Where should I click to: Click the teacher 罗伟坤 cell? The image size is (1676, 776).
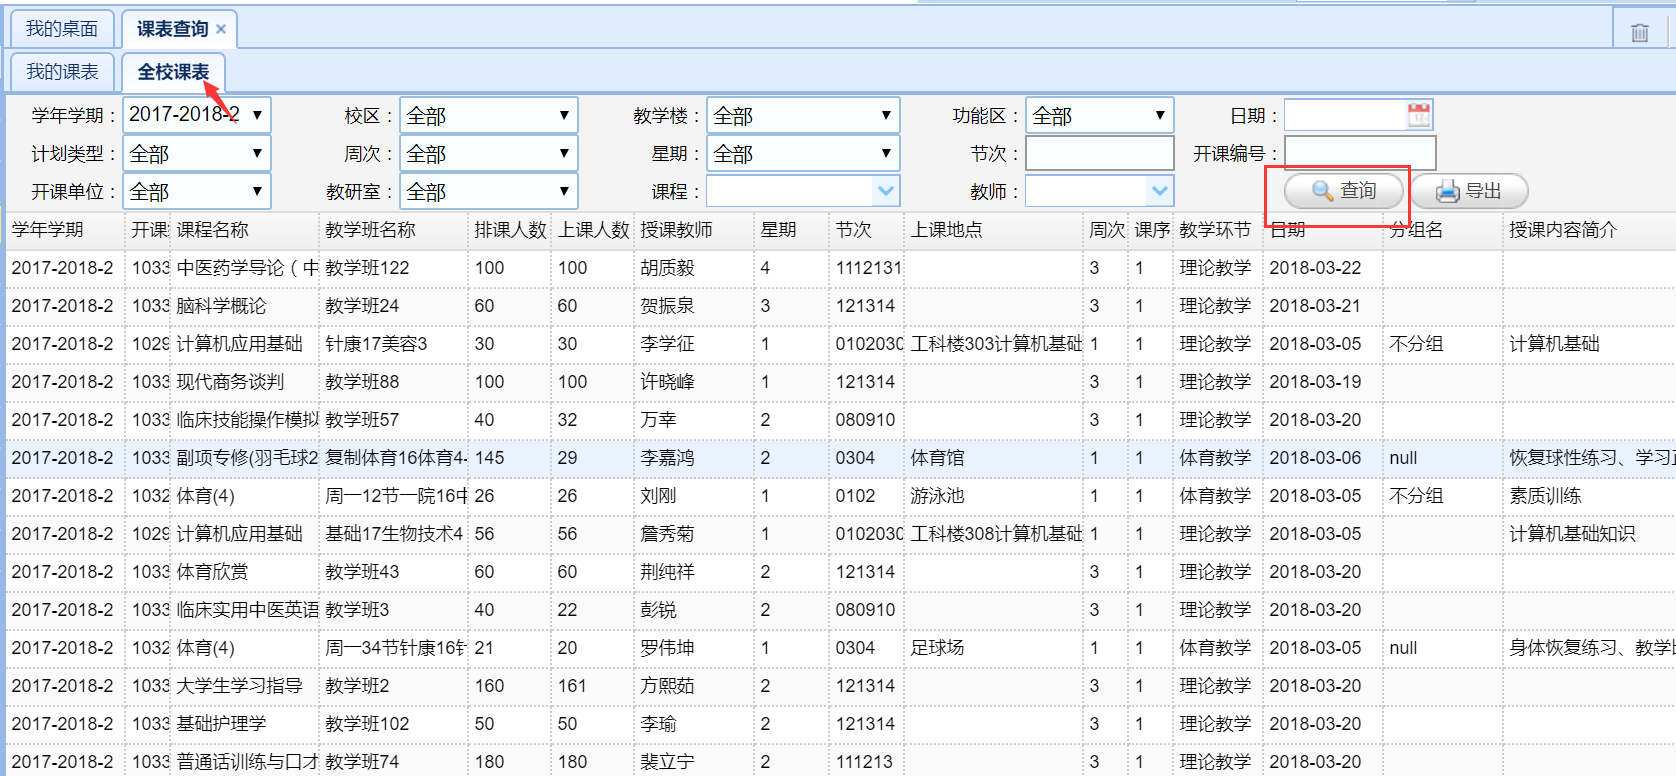pyautogui.click(x=693, y=648)
